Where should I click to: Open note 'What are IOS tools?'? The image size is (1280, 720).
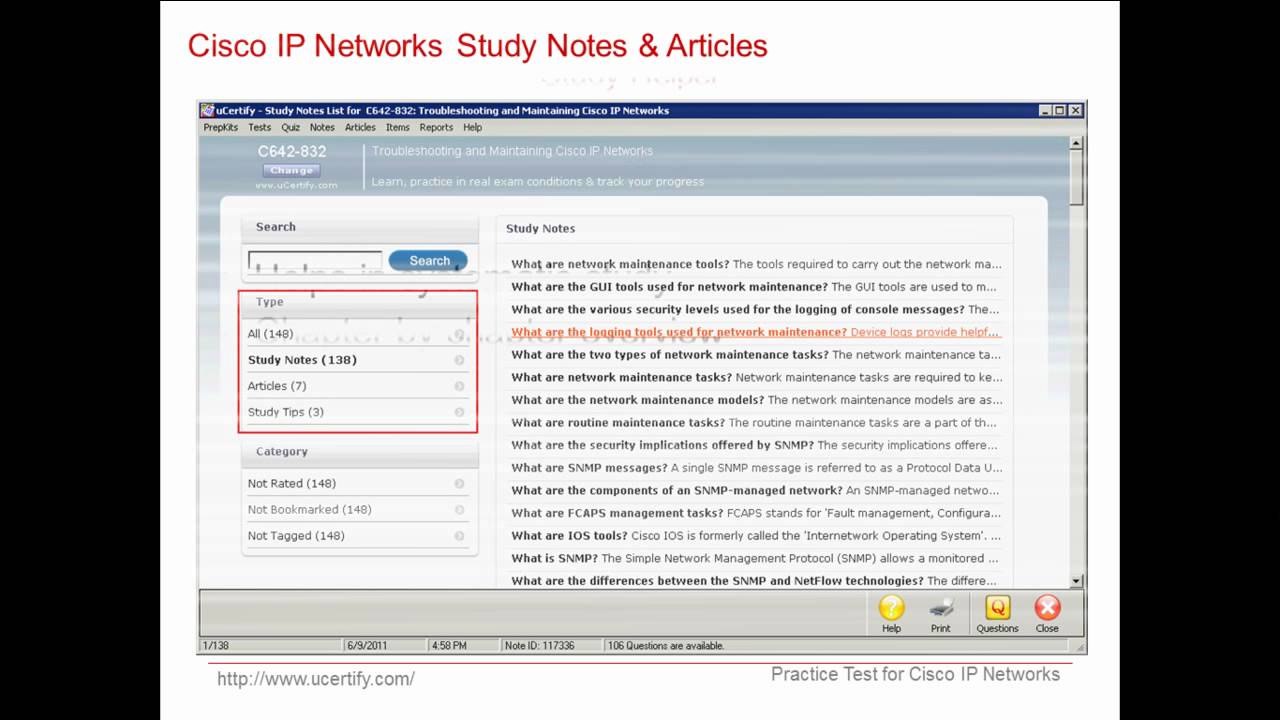pyautogui.click(x=756, y=536)
